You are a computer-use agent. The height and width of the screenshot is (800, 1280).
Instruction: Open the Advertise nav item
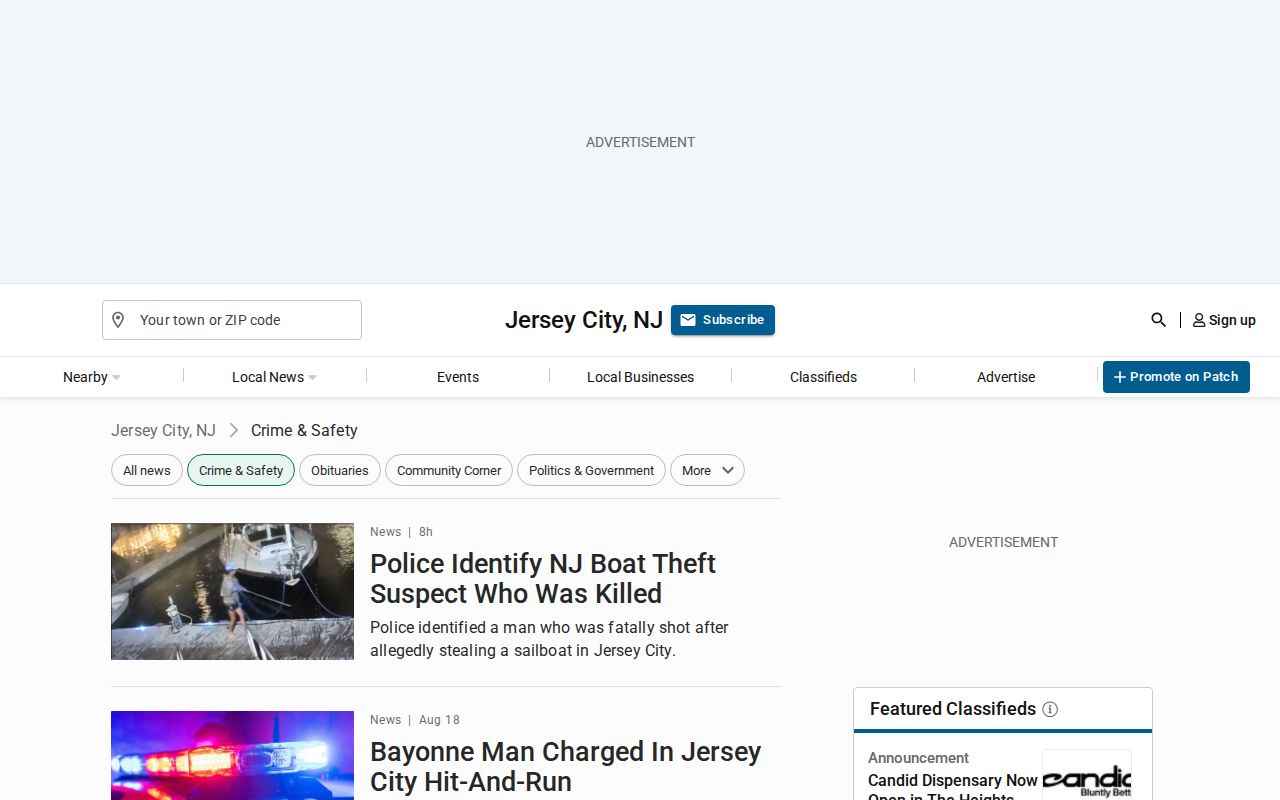tap(1006, 377)
